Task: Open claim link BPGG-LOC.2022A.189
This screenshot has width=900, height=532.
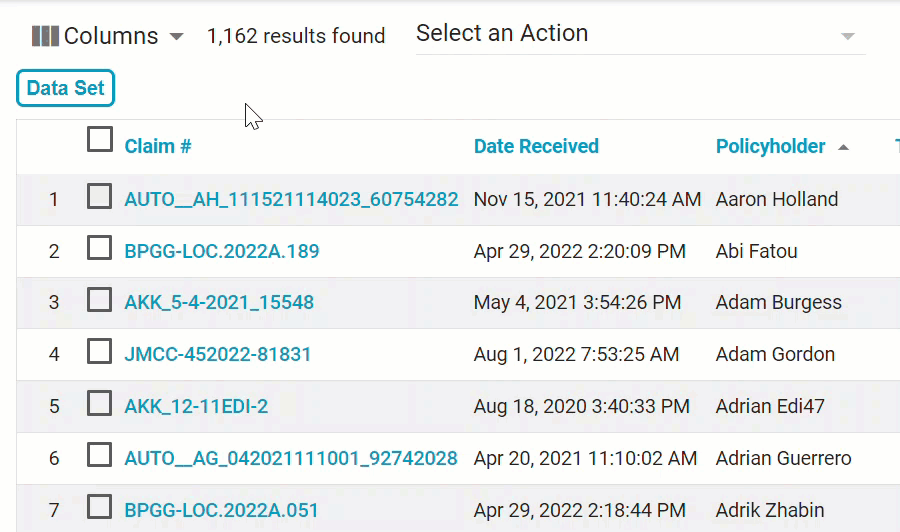Action: click(x=222, y=251)
